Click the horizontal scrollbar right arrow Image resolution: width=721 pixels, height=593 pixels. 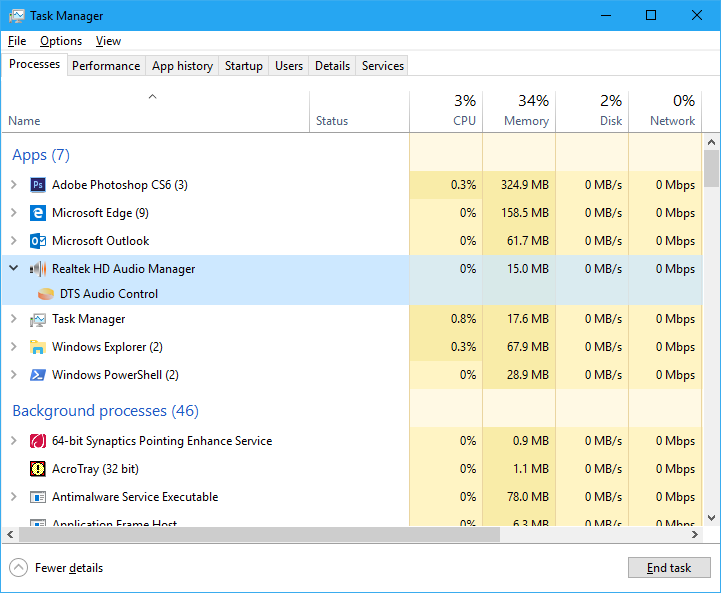click(x=695, y=535)
